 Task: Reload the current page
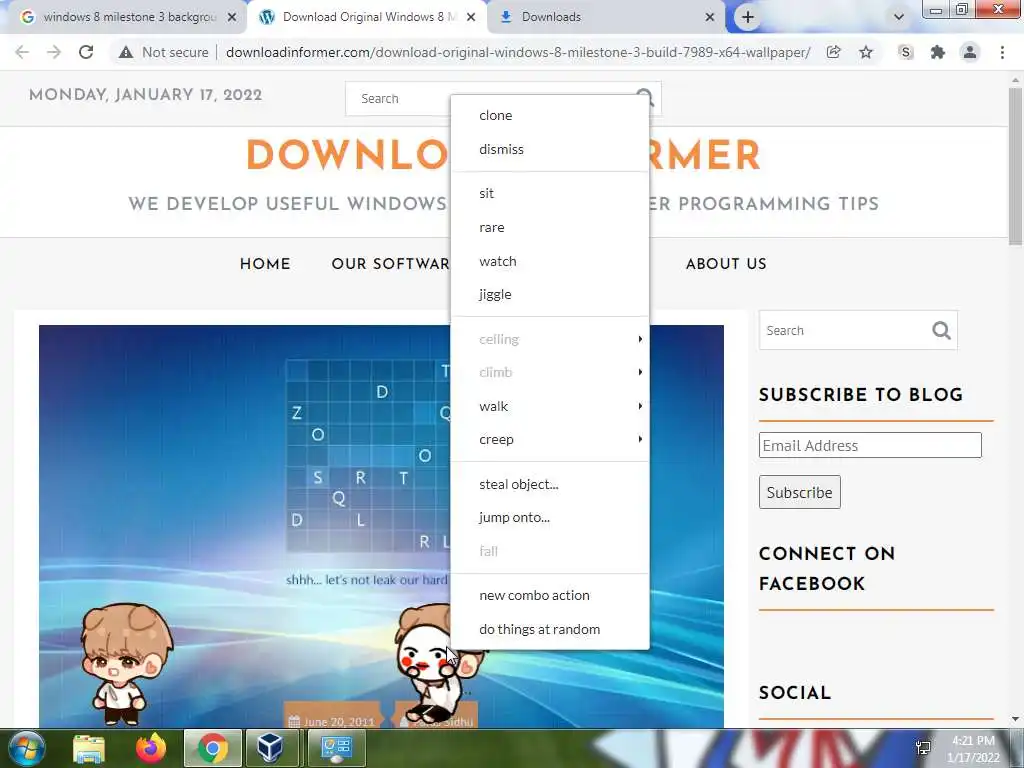coord(86,52)
